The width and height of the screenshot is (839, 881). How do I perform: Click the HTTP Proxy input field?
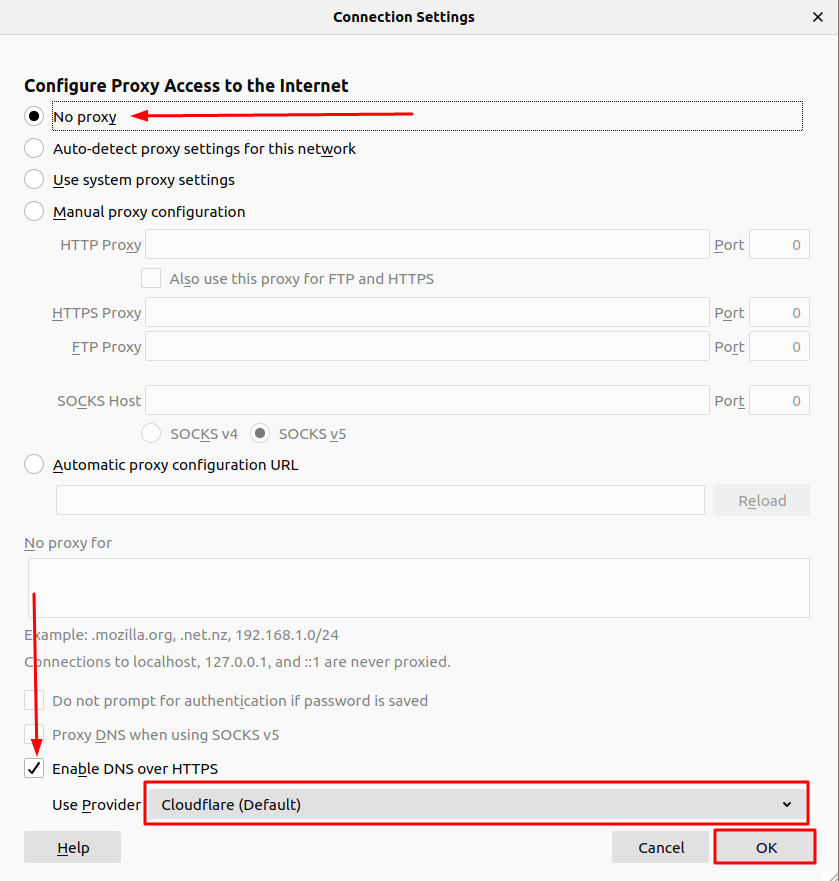[x=427, y=244]
